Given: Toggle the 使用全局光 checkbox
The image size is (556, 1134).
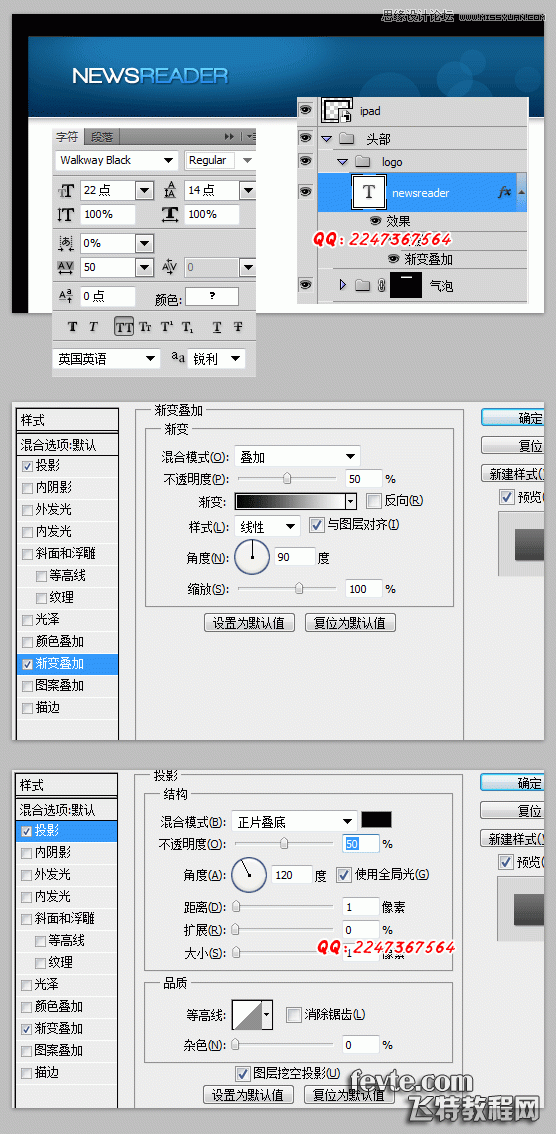Looking at the screenshot, I should point(343,874).
